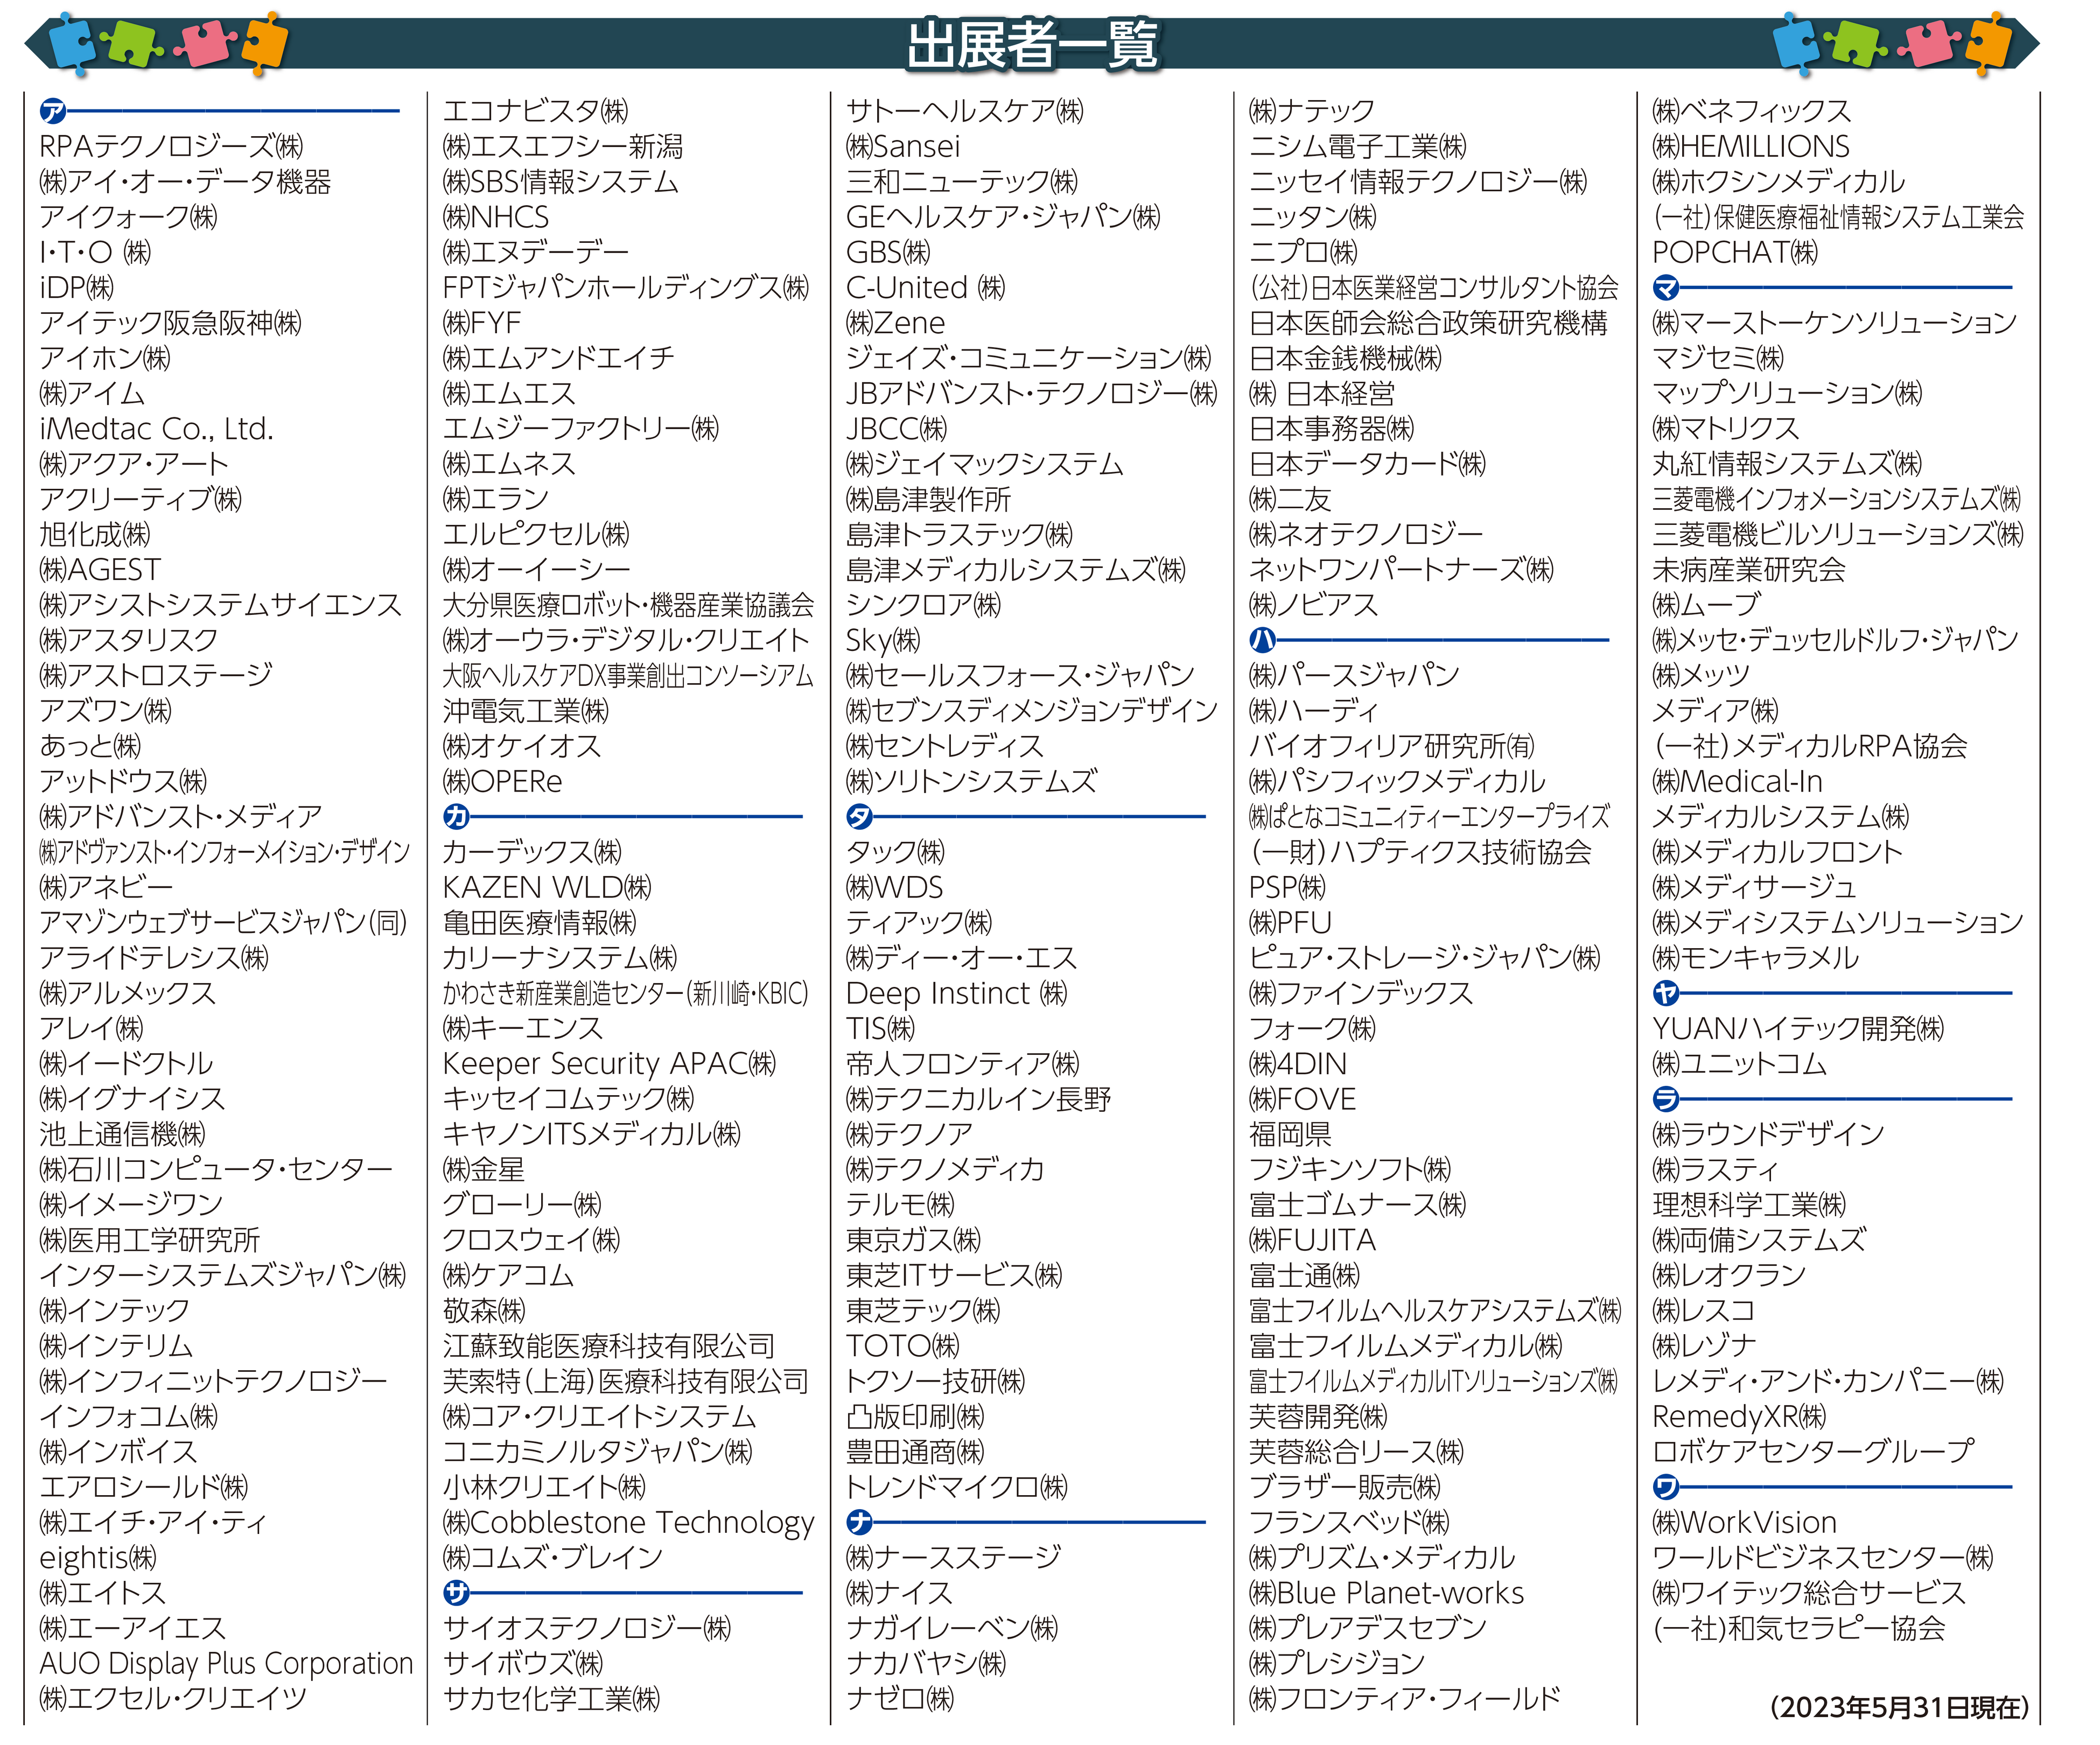Click the ヤ section marker icon
This screenshot has width=2100, height=1745.
pyautogui.click(x=1666, y=993)
